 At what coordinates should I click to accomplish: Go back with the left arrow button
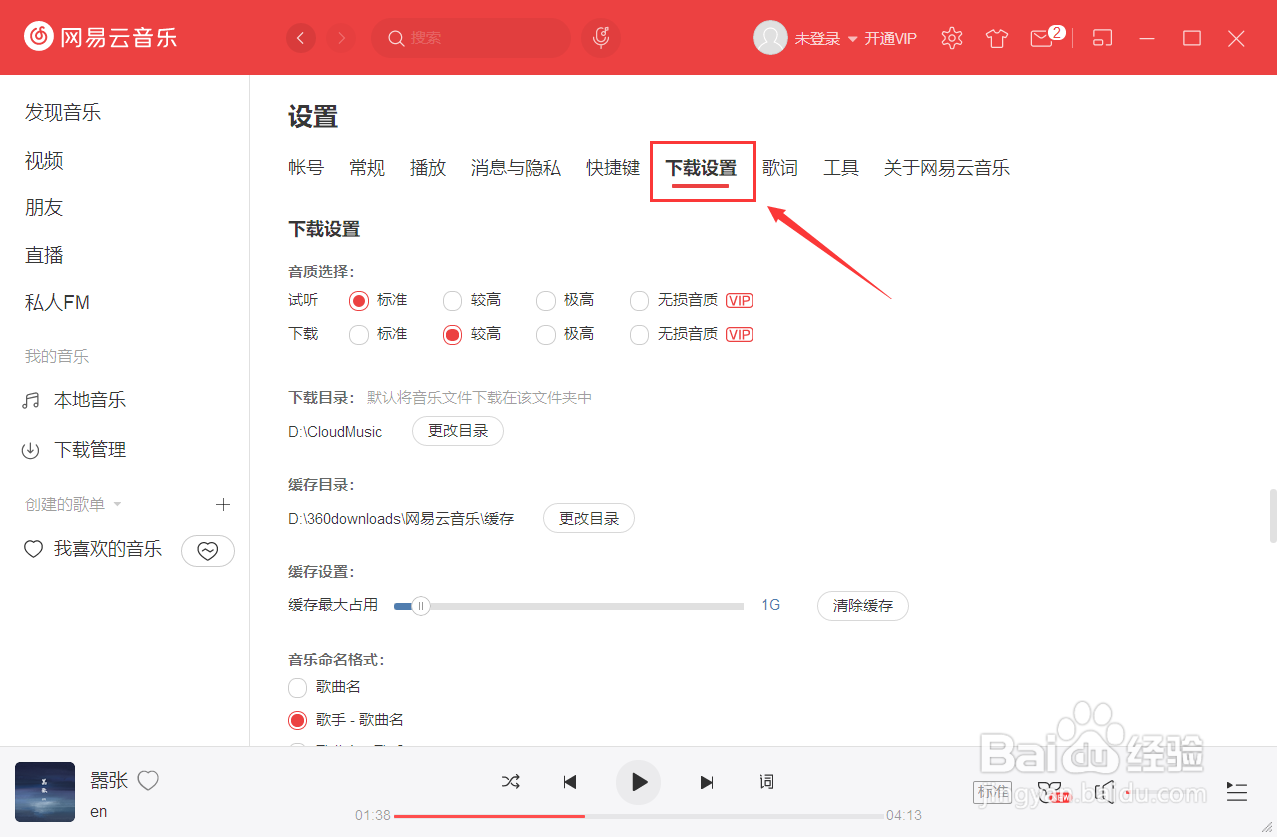coord(301,38)
